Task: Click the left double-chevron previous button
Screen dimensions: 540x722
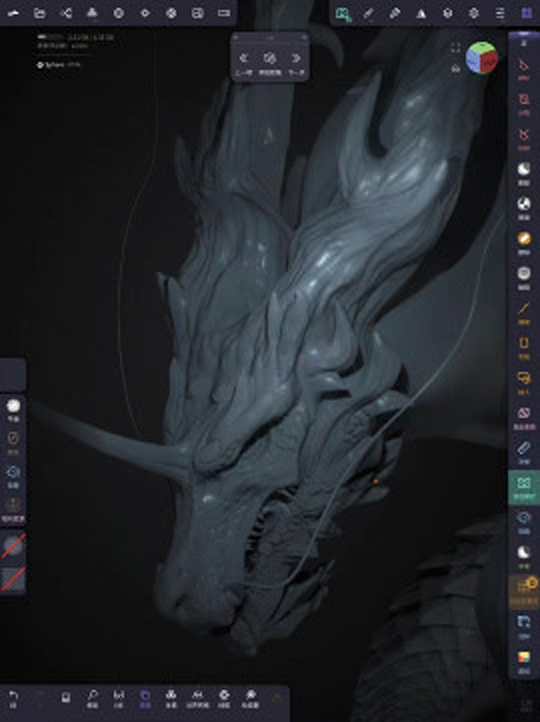Action: coord(244,58)
